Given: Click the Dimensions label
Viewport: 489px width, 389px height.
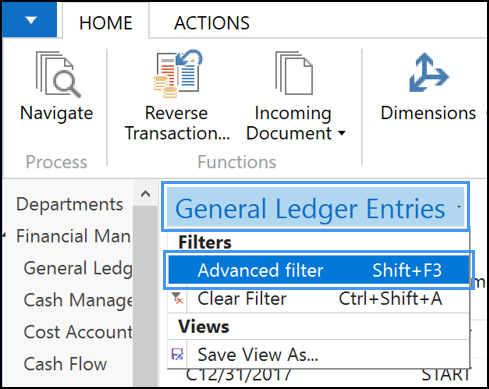Looking at the screenshot, I should (x=428, y=113).
